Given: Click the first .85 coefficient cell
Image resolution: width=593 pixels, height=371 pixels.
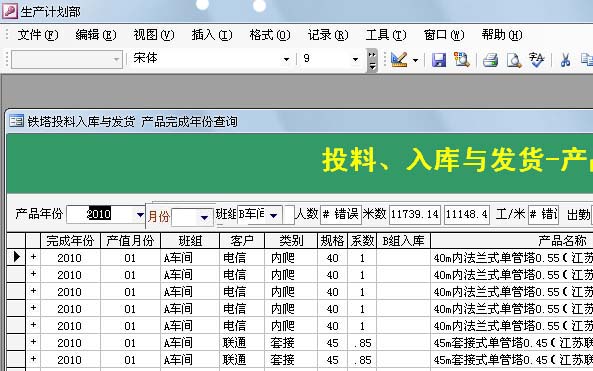Looking at the screenshot, I should pyautogui.click(x=362, y=343).
